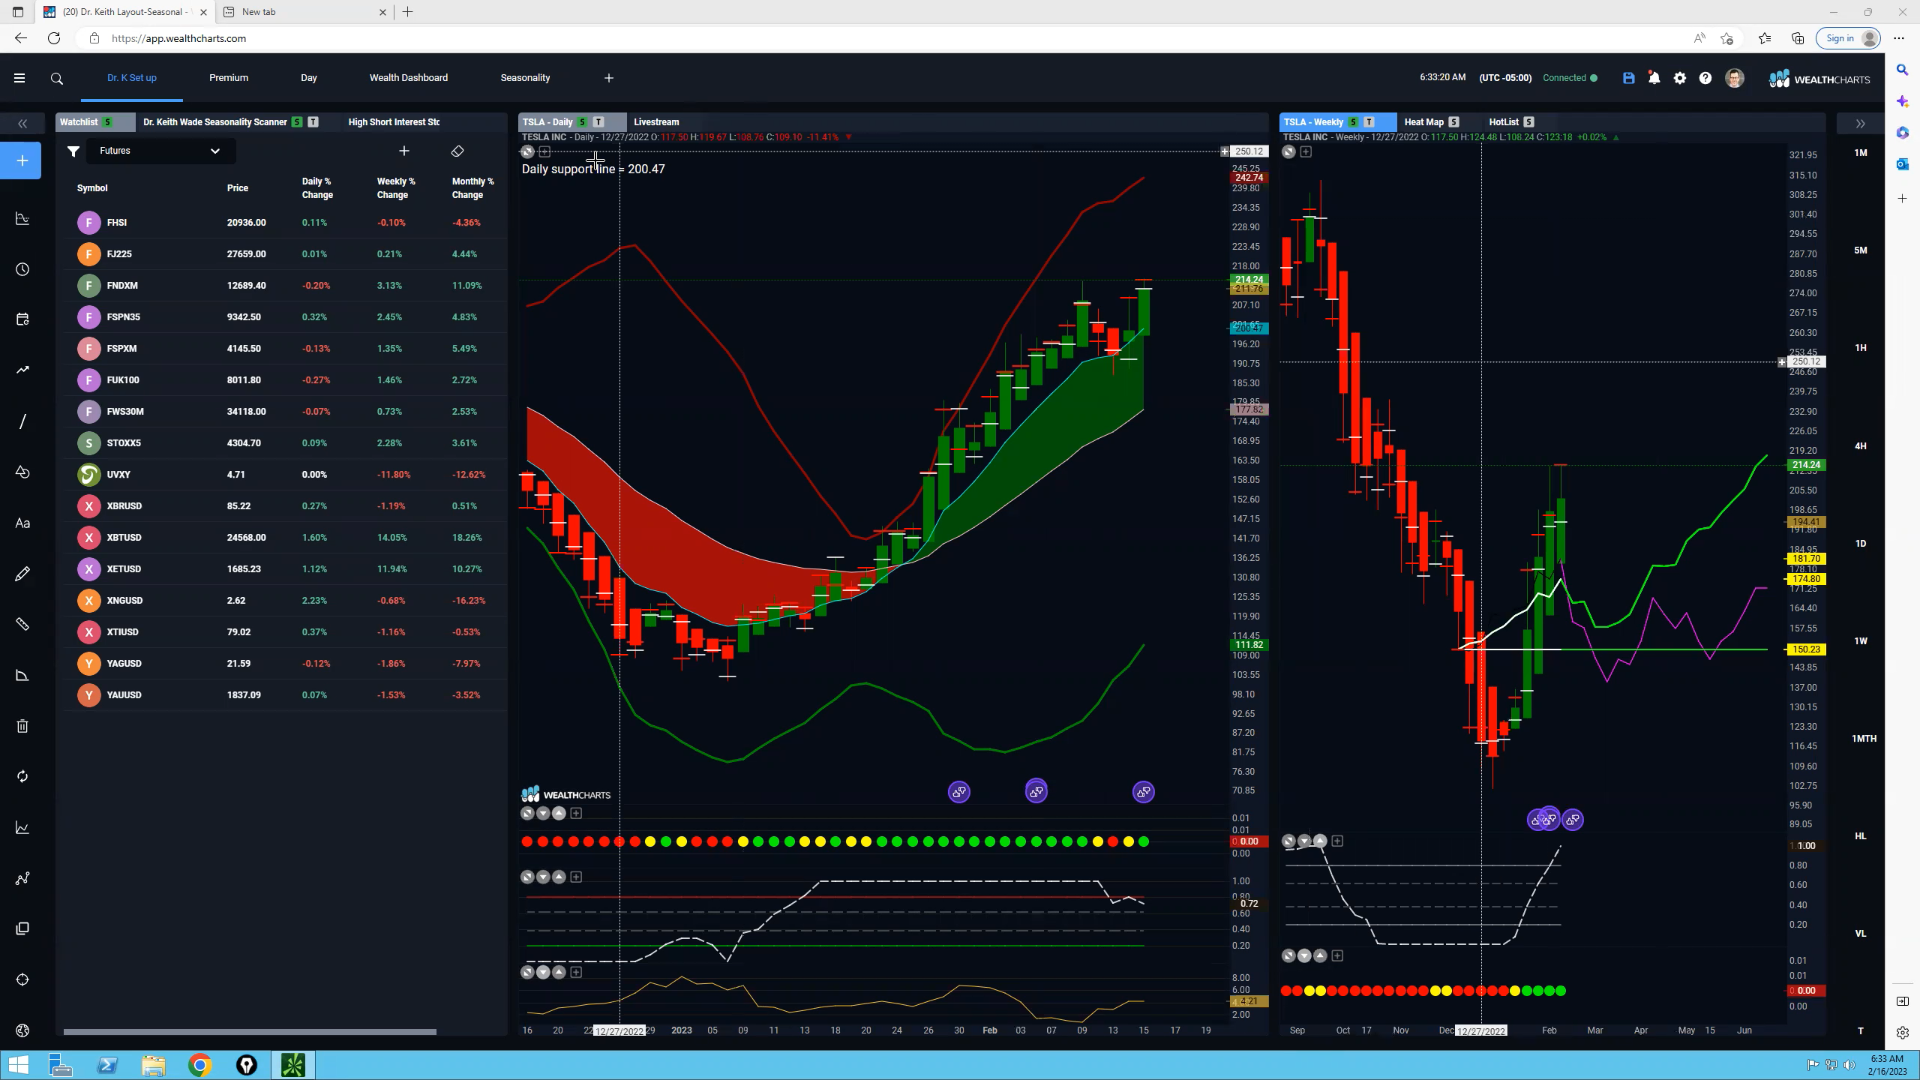Toggle the T badge on TSLA - Daily tab
Screen dimensions: 1920x1080
598,122
